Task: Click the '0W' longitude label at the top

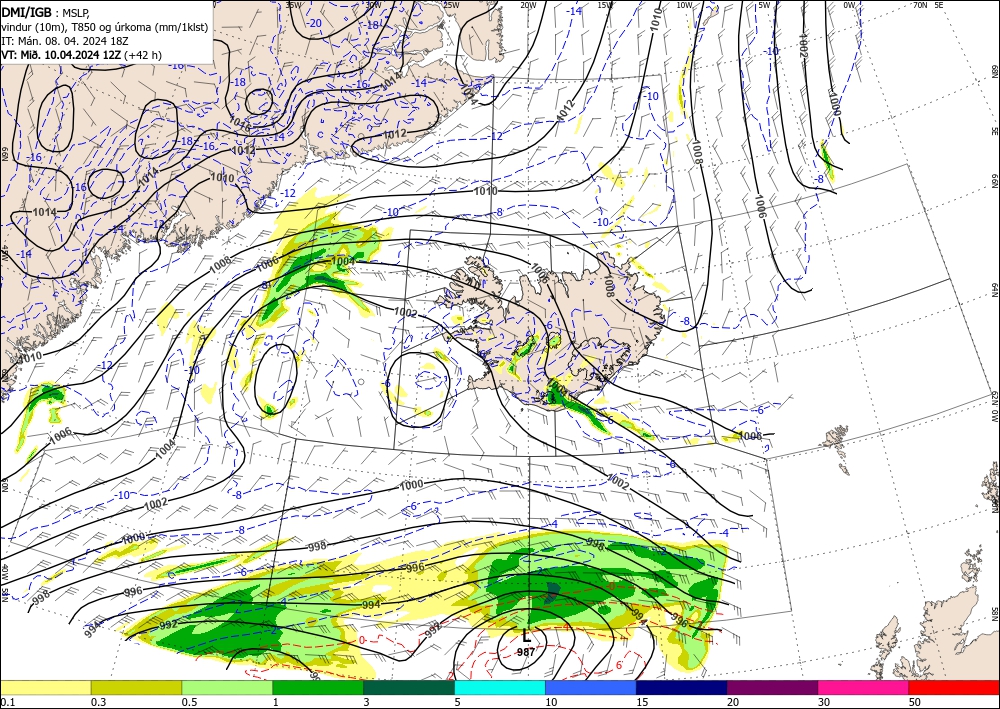Action: coord(849,4)
